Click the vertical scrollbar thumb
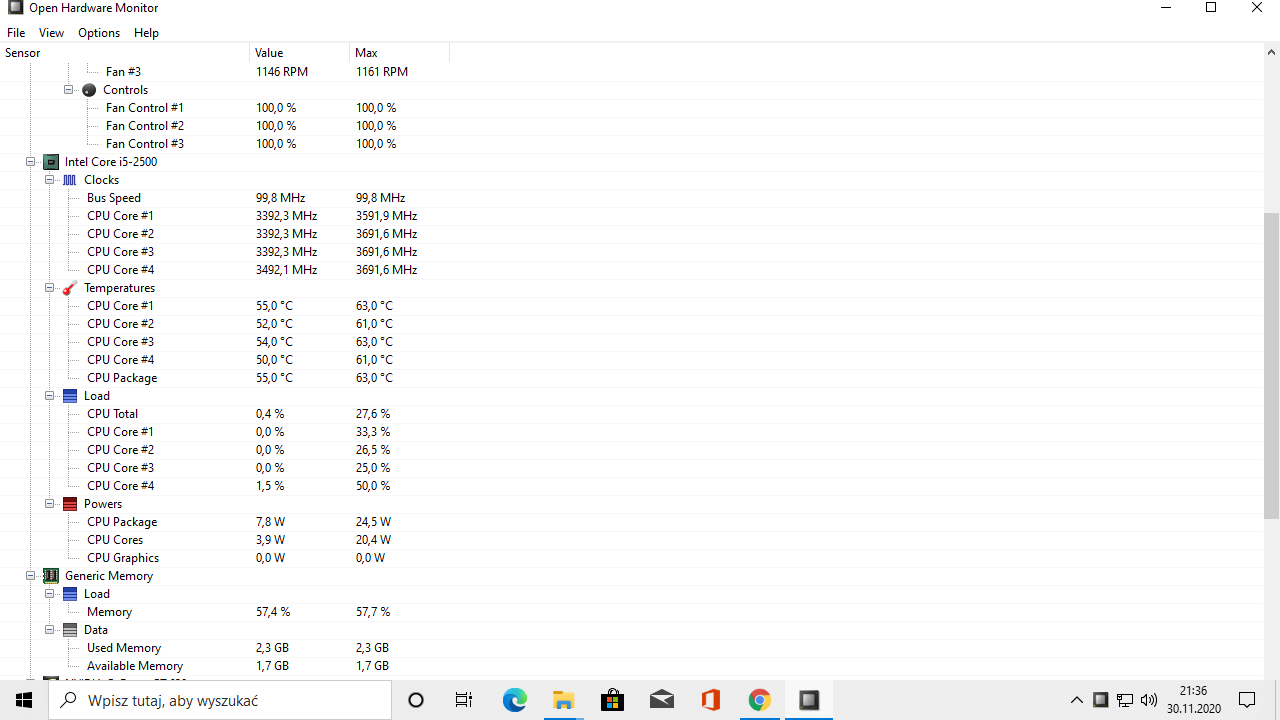Screen dimensions: 1280x720 pos(1272,365)
